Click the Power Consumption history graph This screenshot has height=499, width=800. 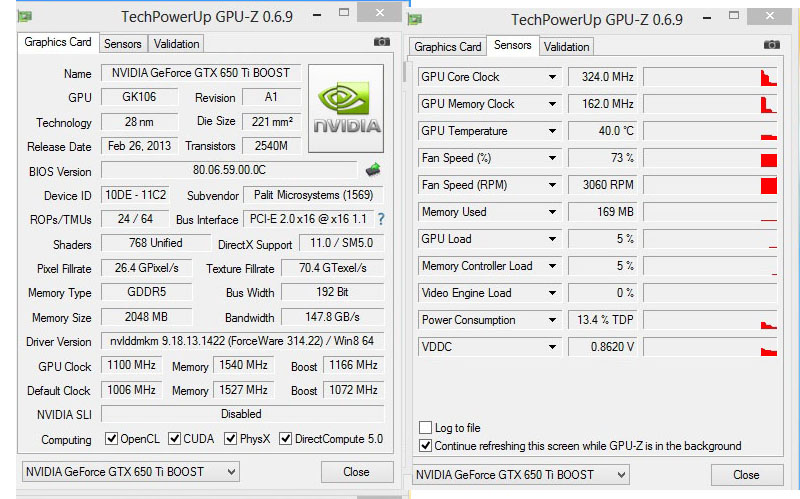(710, 320)
